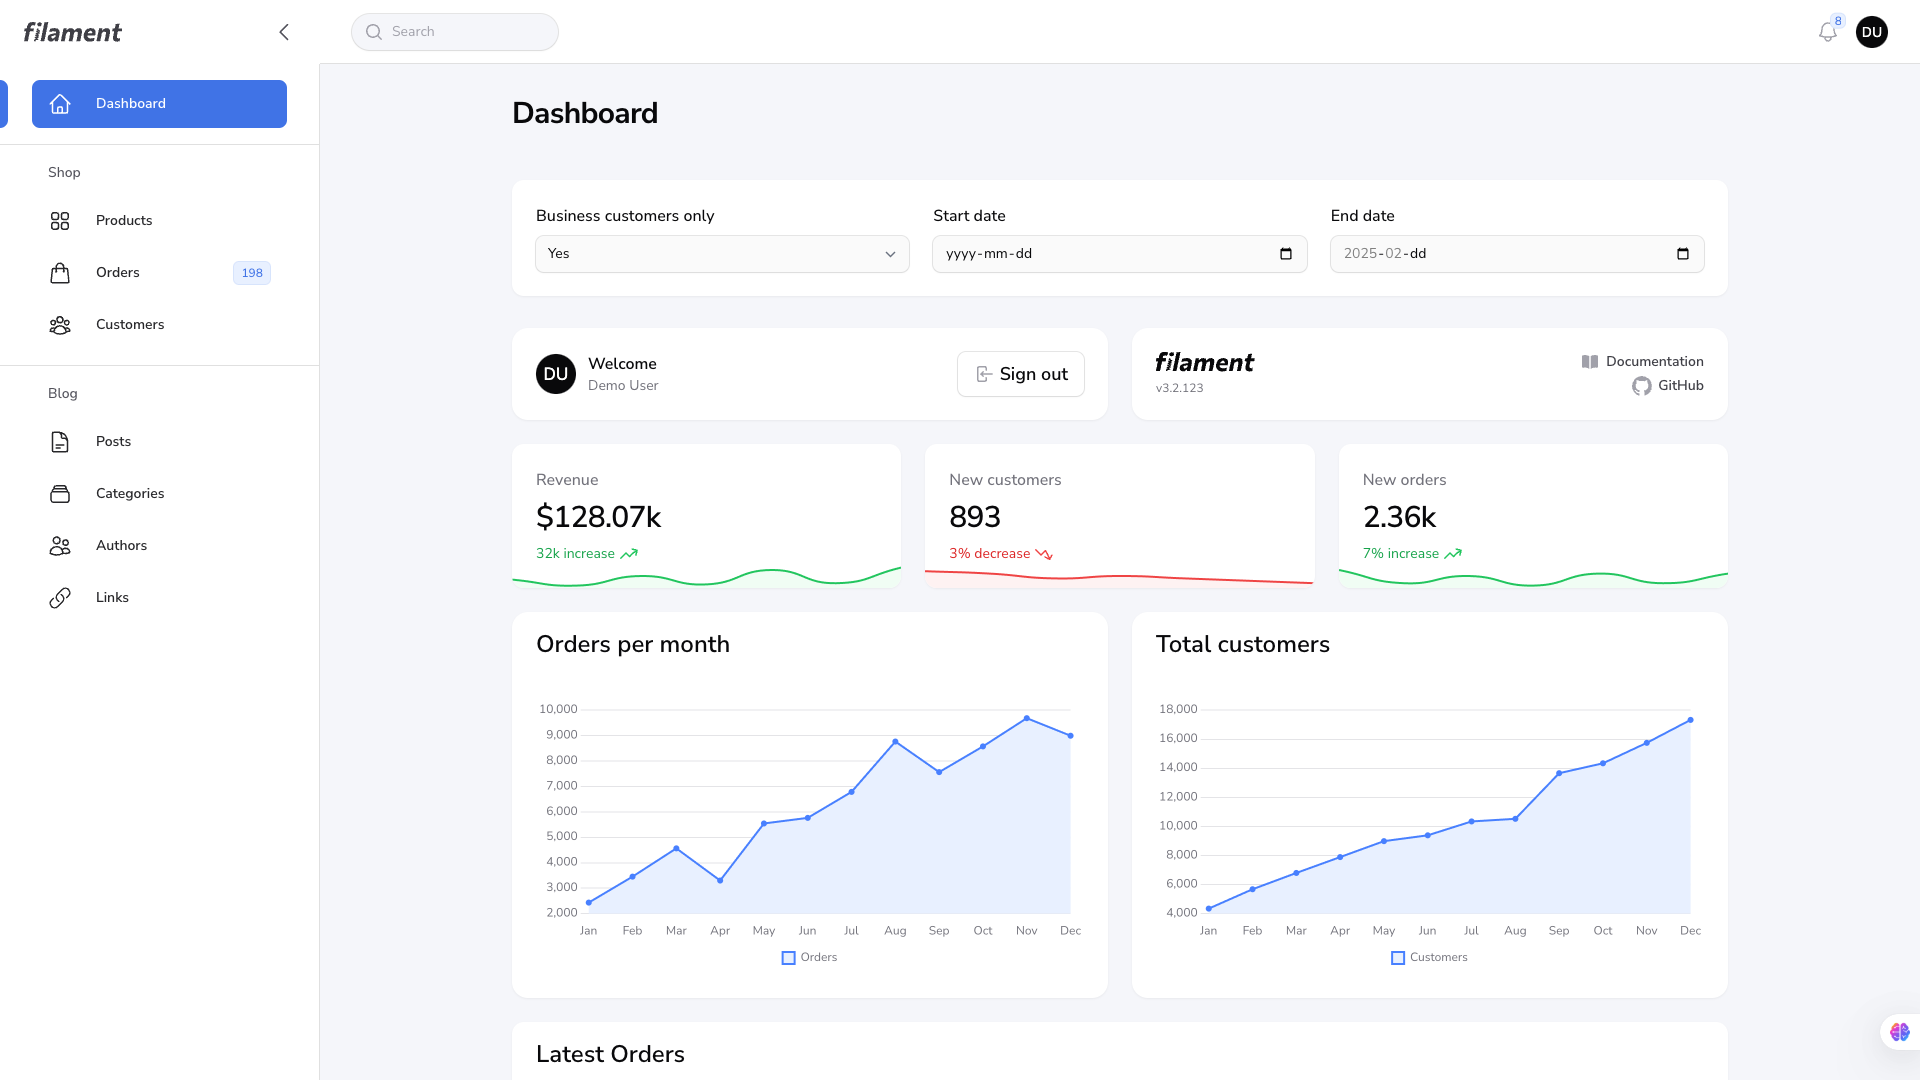The width and height of the screenshot is (1920, 1080).
Task: Toggle the Customers legend box in the chart
Action: (x=1398, y=958)
